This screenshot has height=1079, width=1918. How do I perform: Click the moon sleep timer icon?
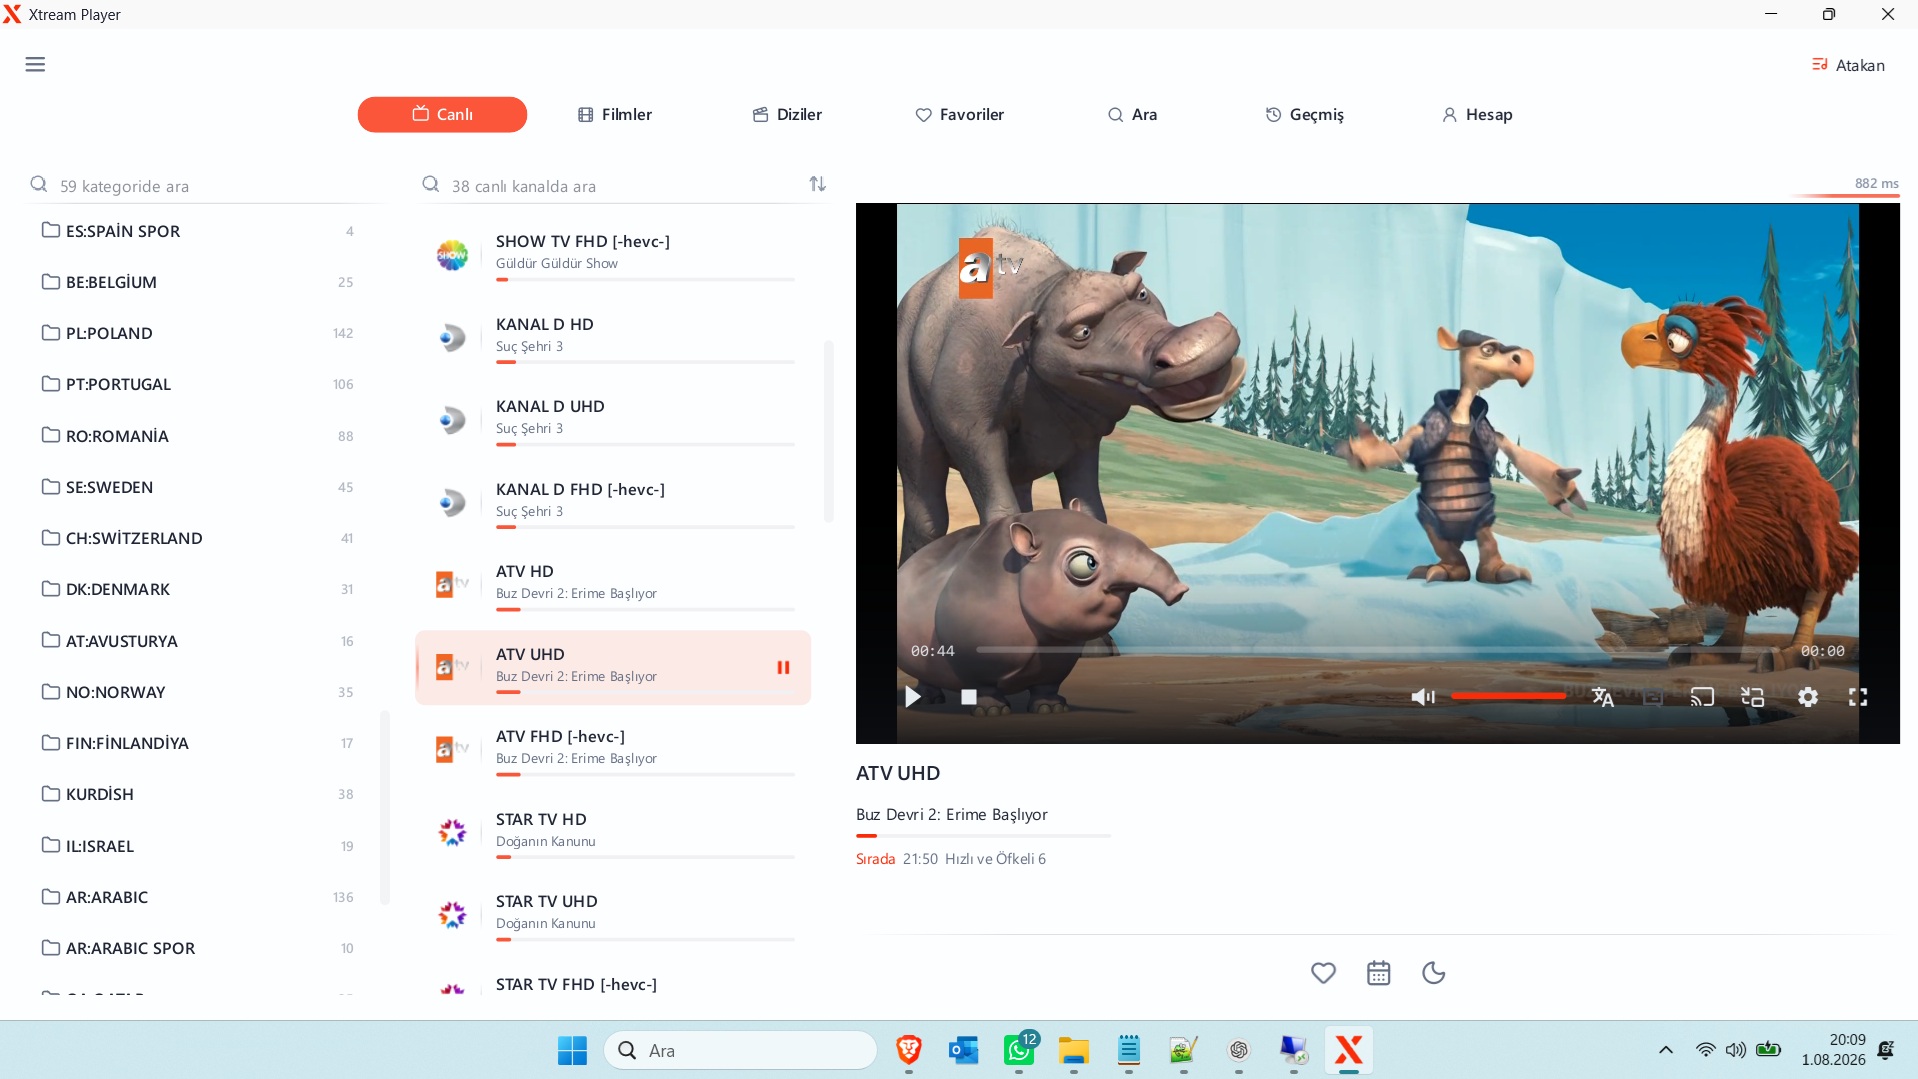[1434, 973]
